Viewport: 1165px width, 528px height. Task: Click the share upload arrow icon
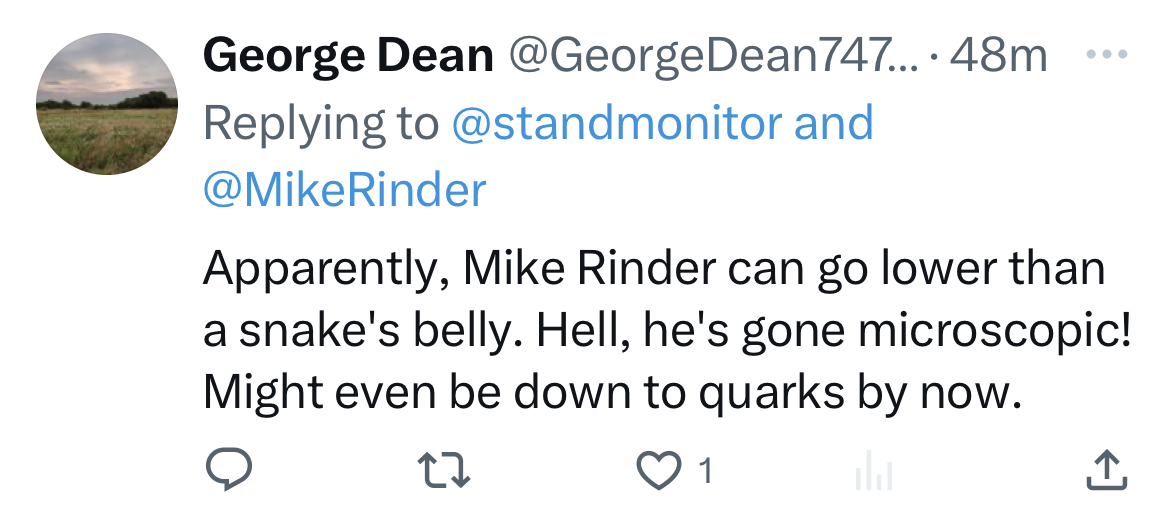point(1107,470)
